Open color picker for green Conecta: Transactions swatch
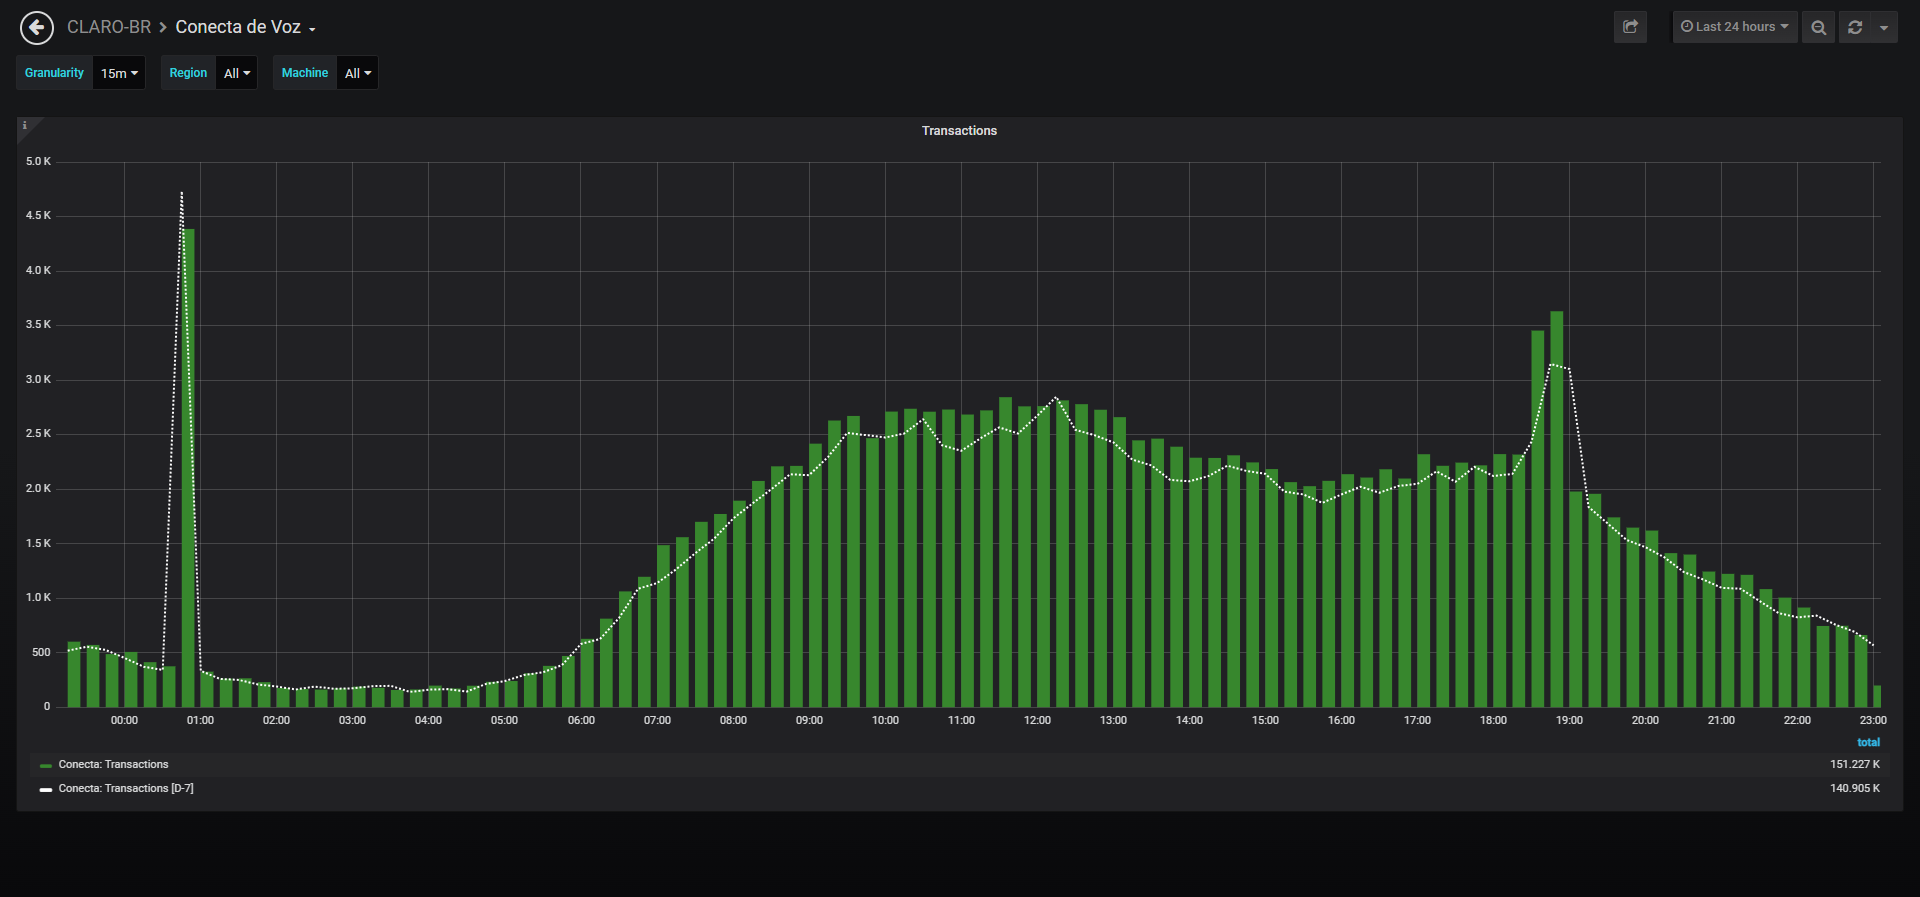1920x897 pixels. point(46,766)
